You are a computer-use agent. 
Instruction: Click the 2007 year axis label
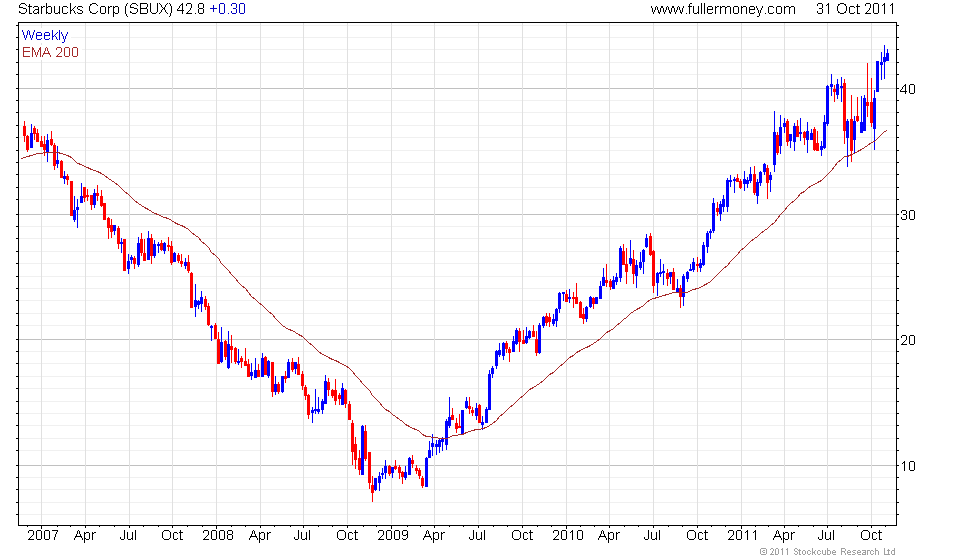42,536
